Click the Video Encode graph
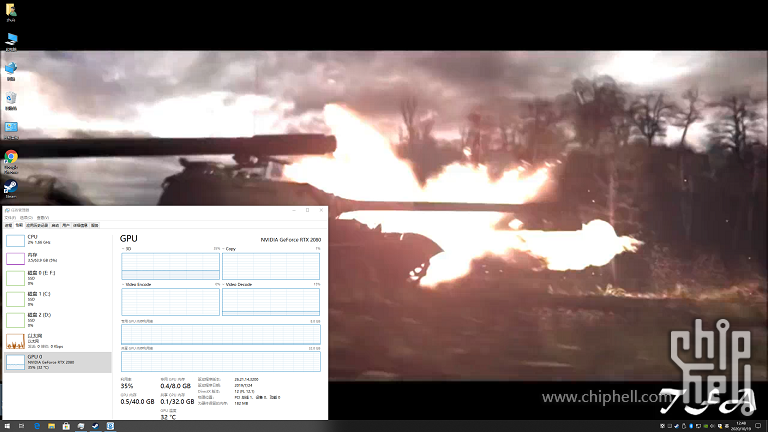The height and width of the screenshot is (432, 768). [170, 302]
